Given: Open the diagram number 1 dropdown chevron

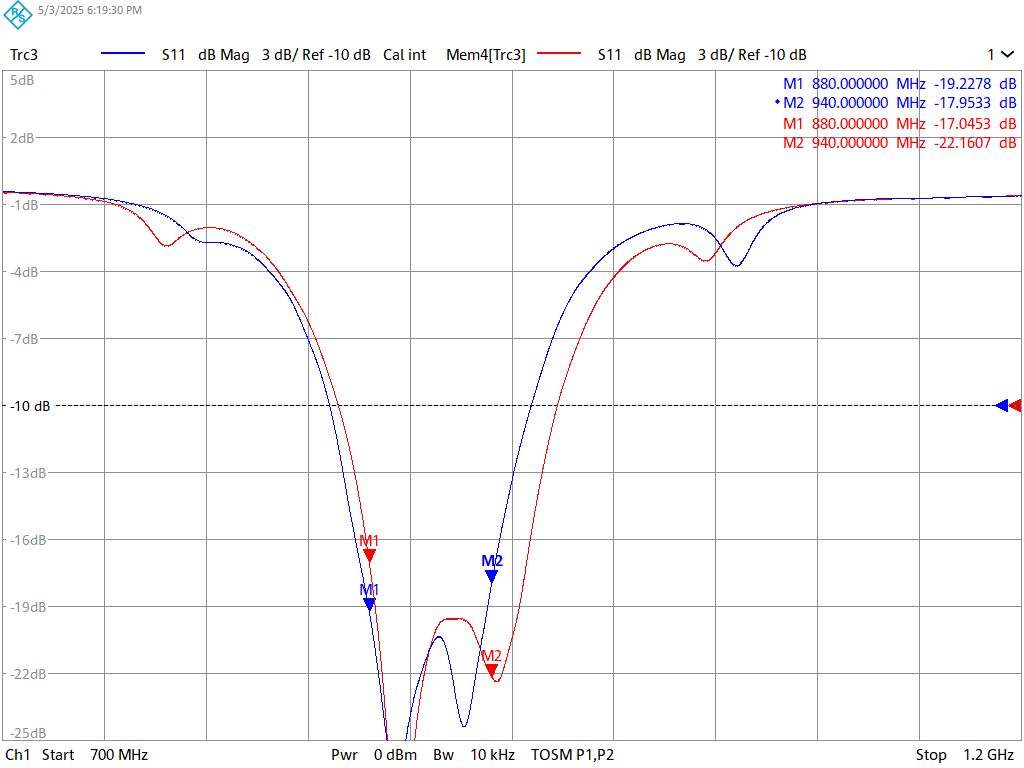Looking at the screenshot, I should [x=1008, y=55].
